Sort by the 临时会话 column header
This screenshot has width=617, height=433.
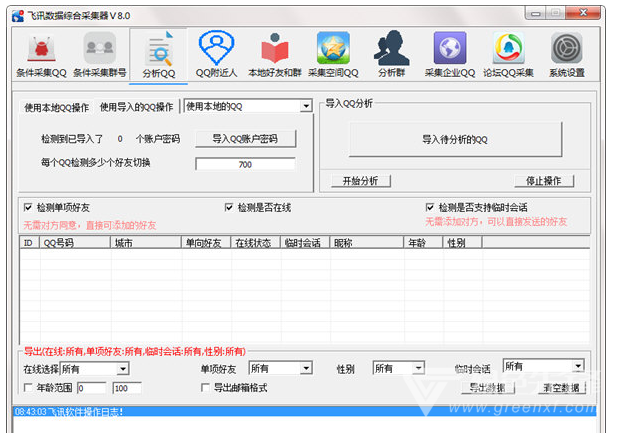(x=305, y=243)
